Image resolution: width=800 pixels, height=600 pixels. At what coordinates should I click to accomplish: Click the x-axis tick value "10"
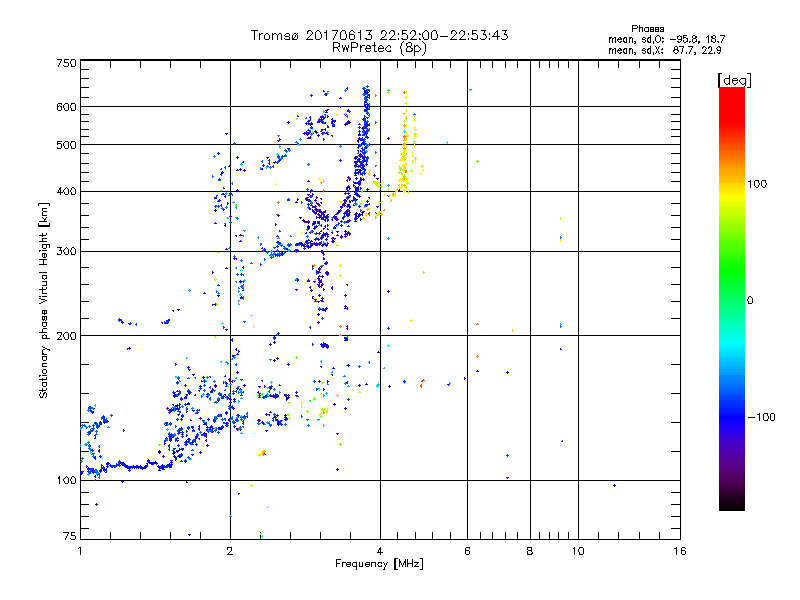click(x=578, y=551)
